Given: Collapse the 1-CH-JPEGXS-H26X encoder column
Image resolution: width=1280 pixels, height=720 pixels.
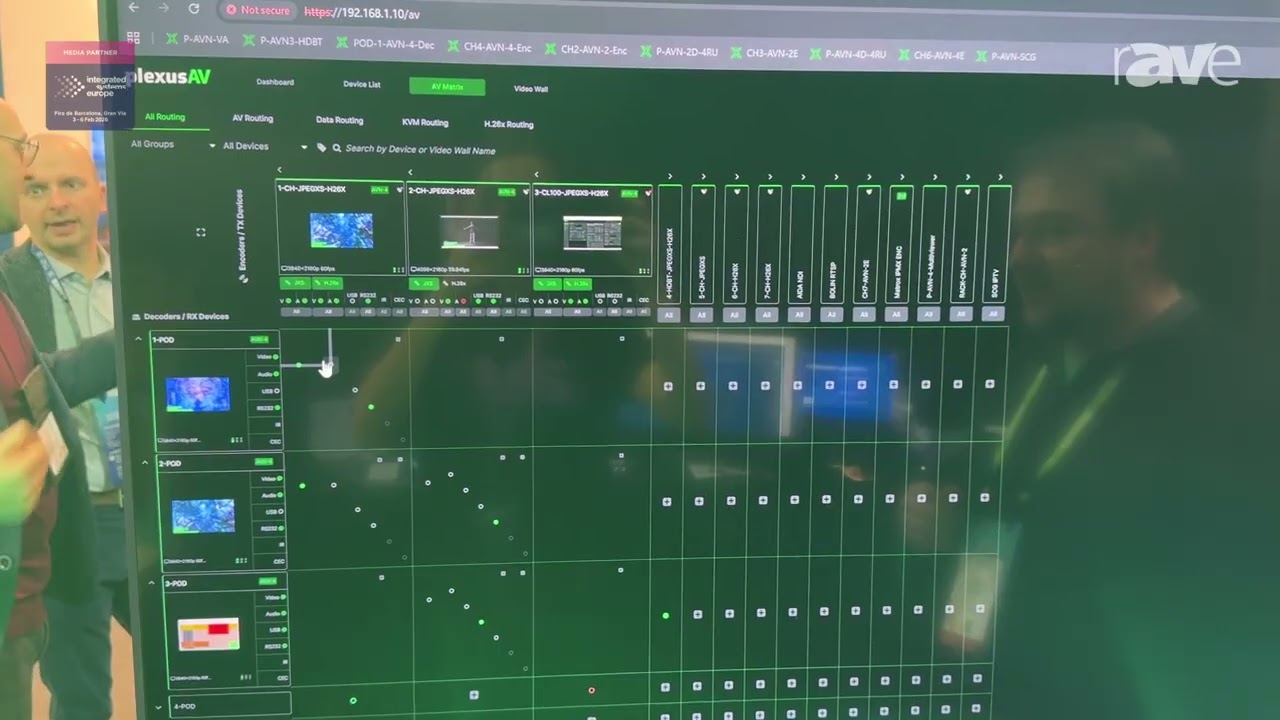Looking at the screenshot, I should [x=279, y=171].
